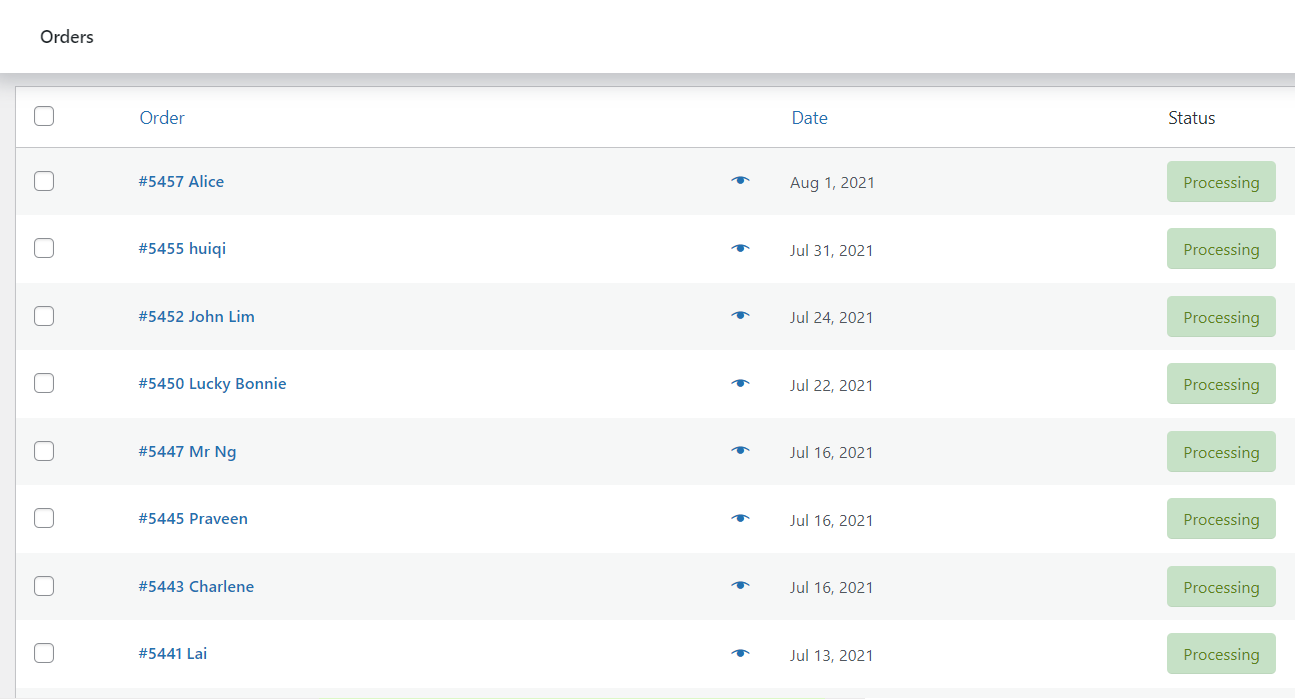
Task: Tick the select-all checkbox in header
Action: [x=44, y=116]
